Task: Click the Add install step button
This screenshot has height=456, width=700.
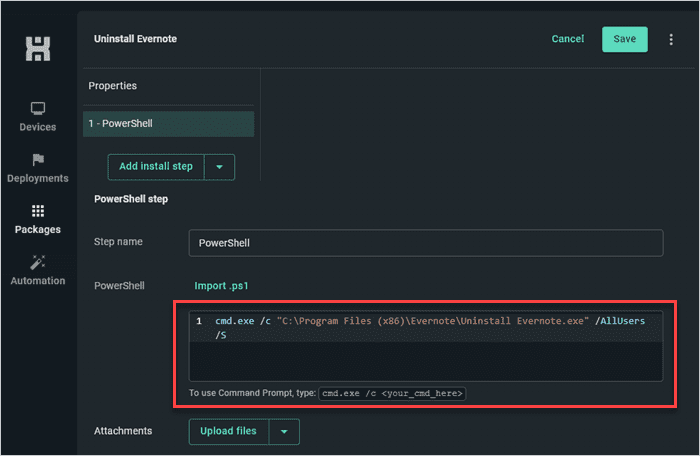Action: click(x=156, y=167)
